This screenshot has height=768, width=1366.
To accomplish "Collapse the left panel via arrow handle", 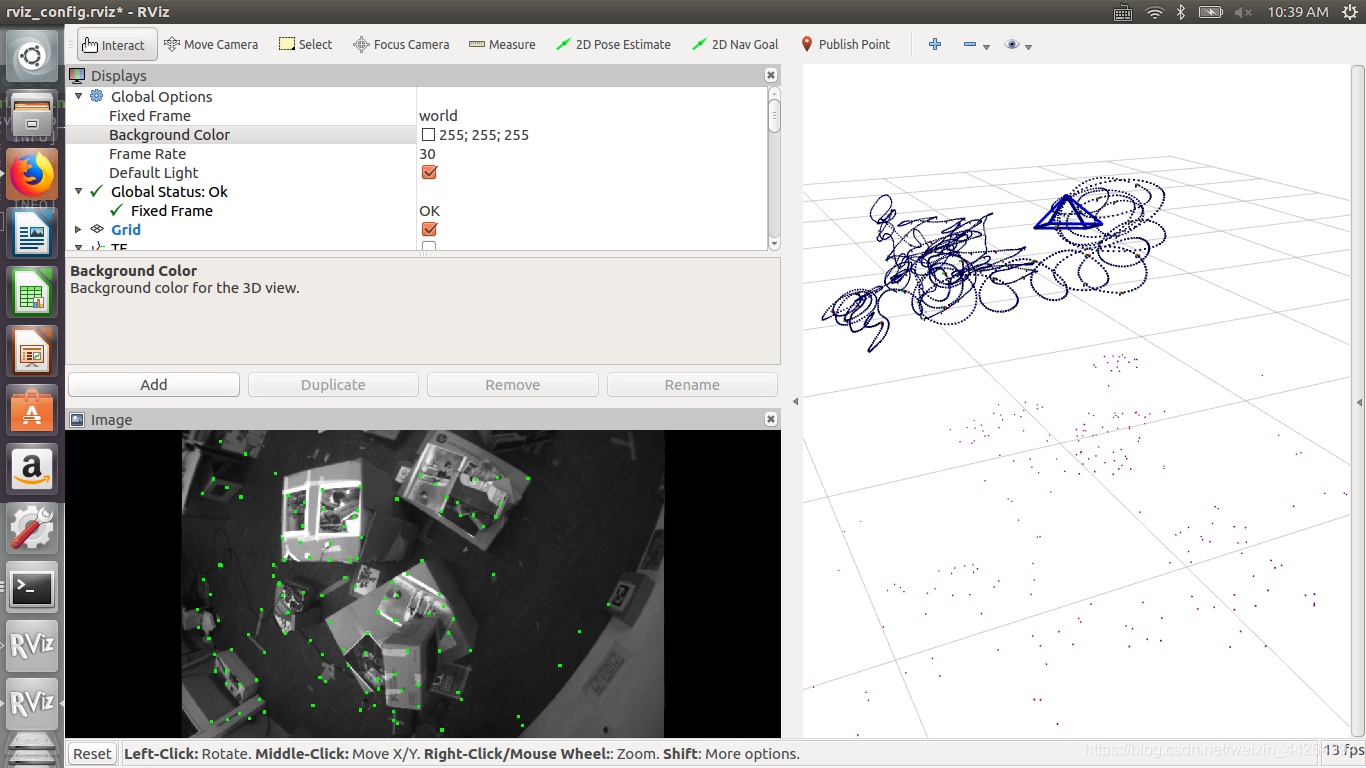I will point(795,401).
